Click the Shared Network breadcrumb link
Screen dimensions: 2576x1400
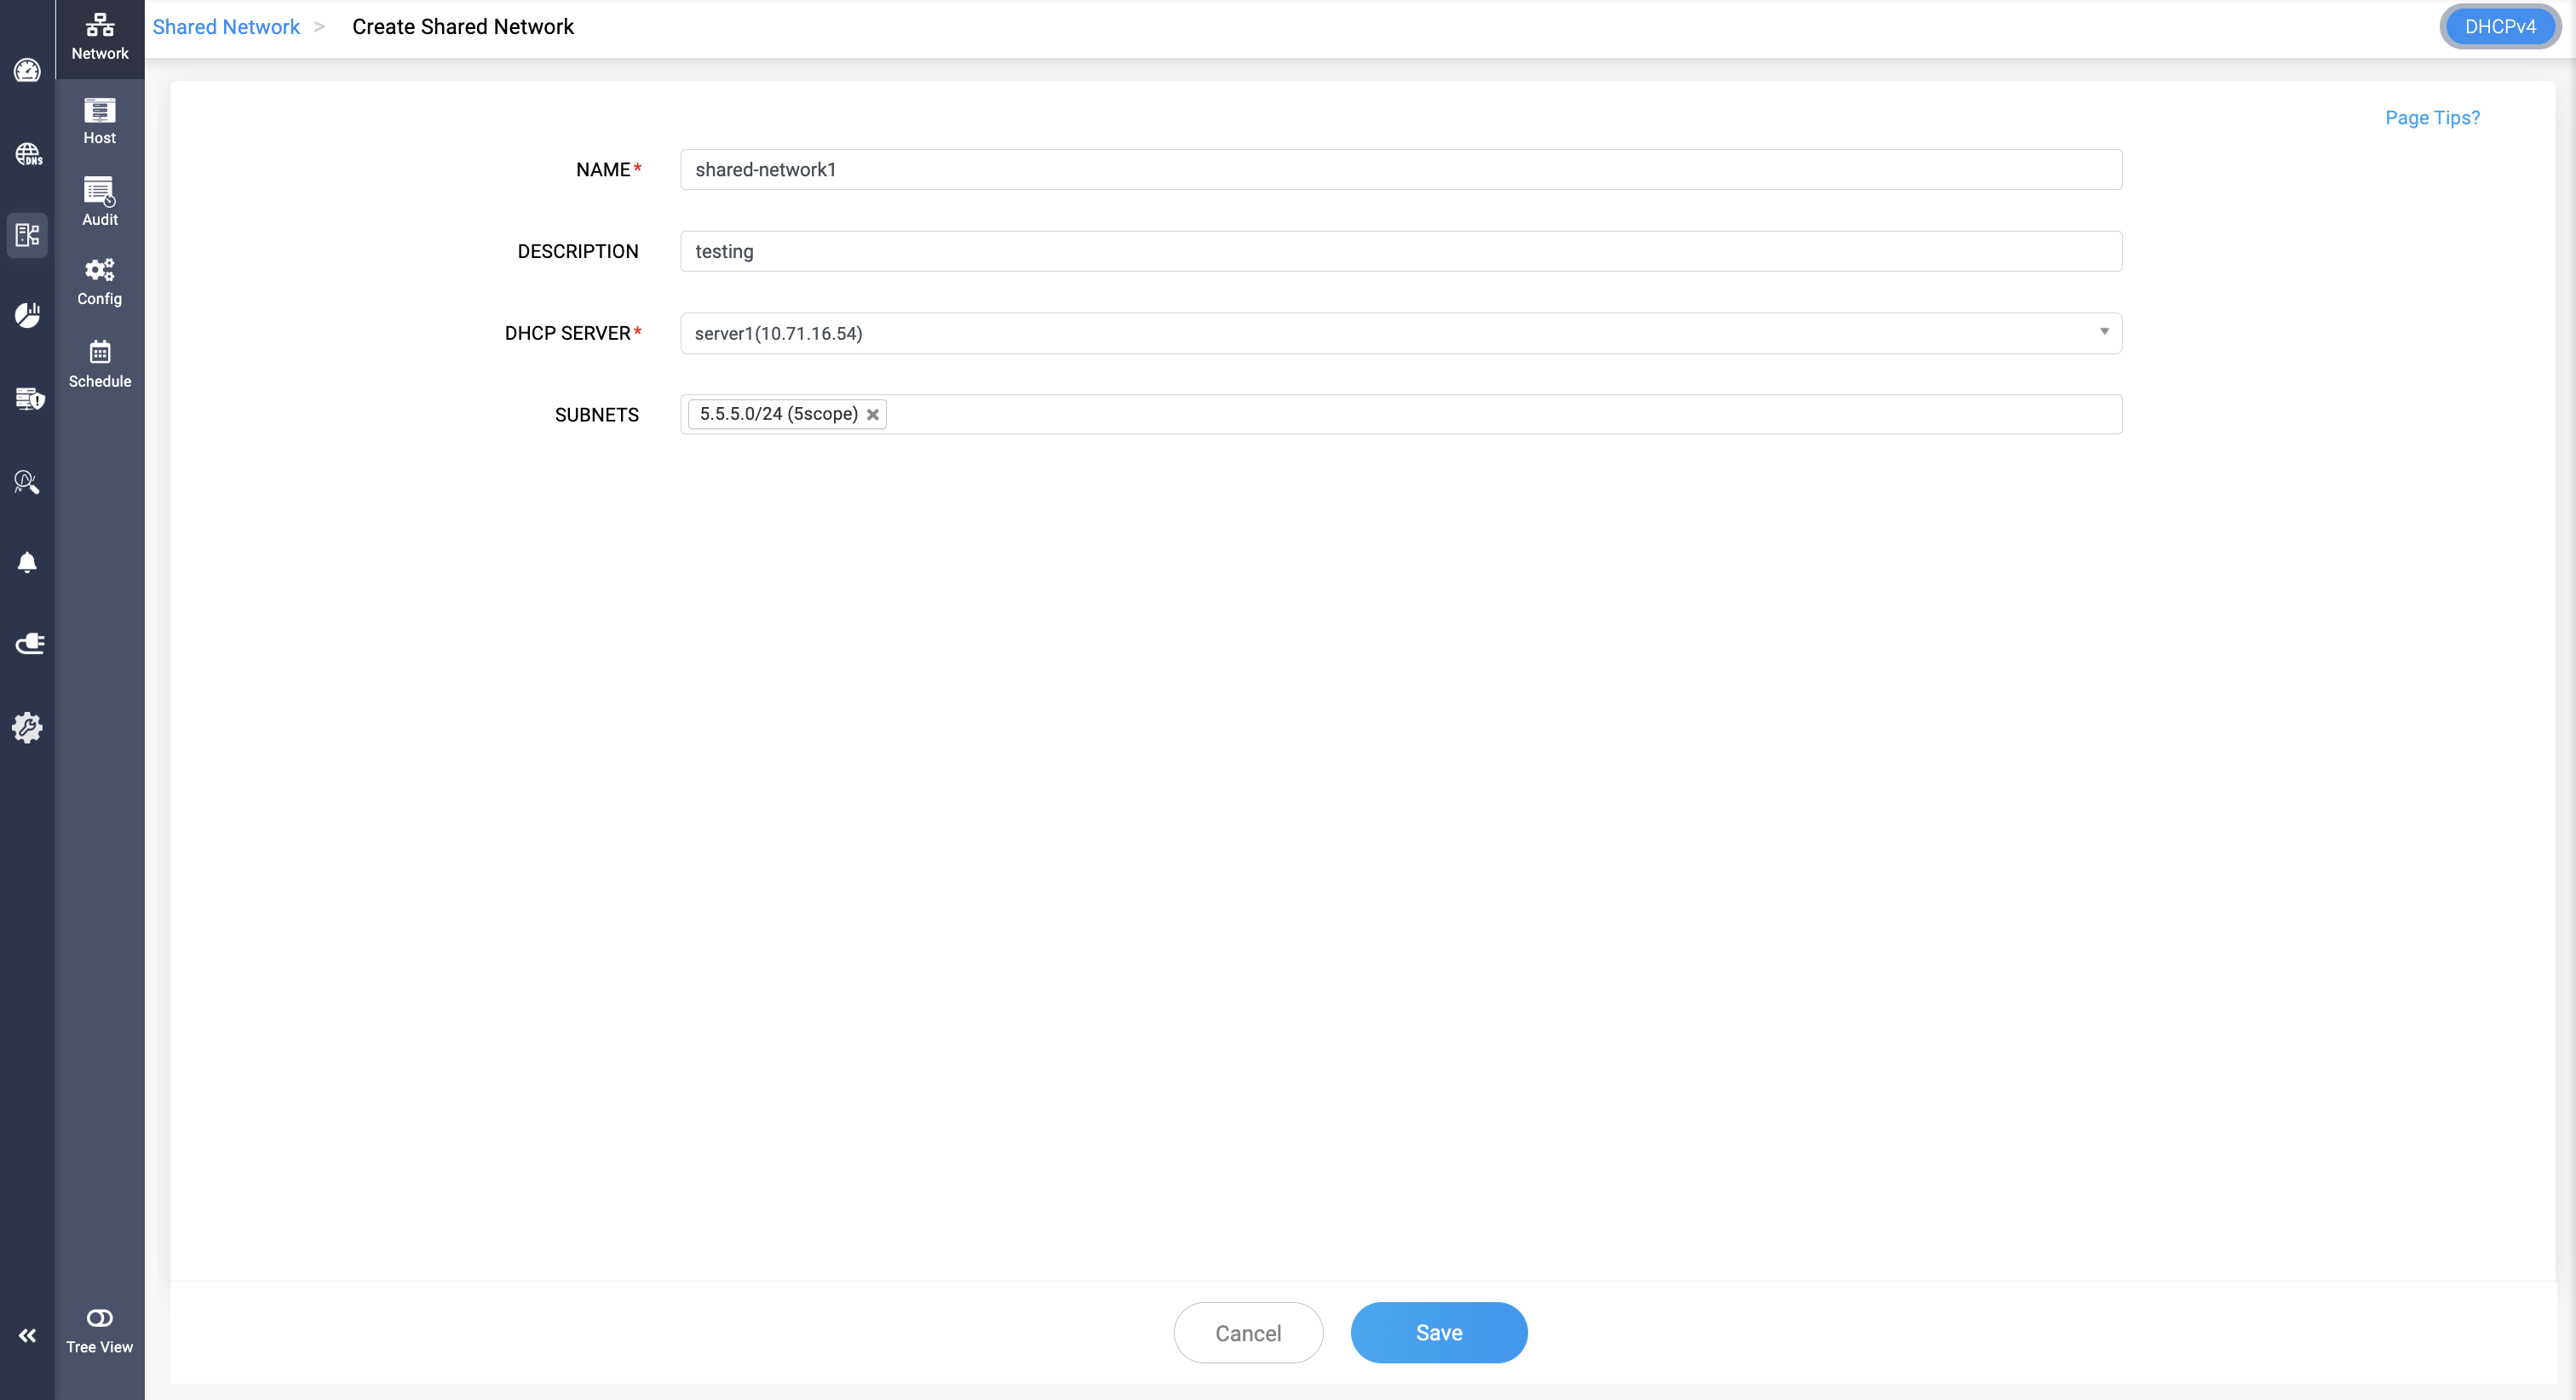tap(226, 27)
